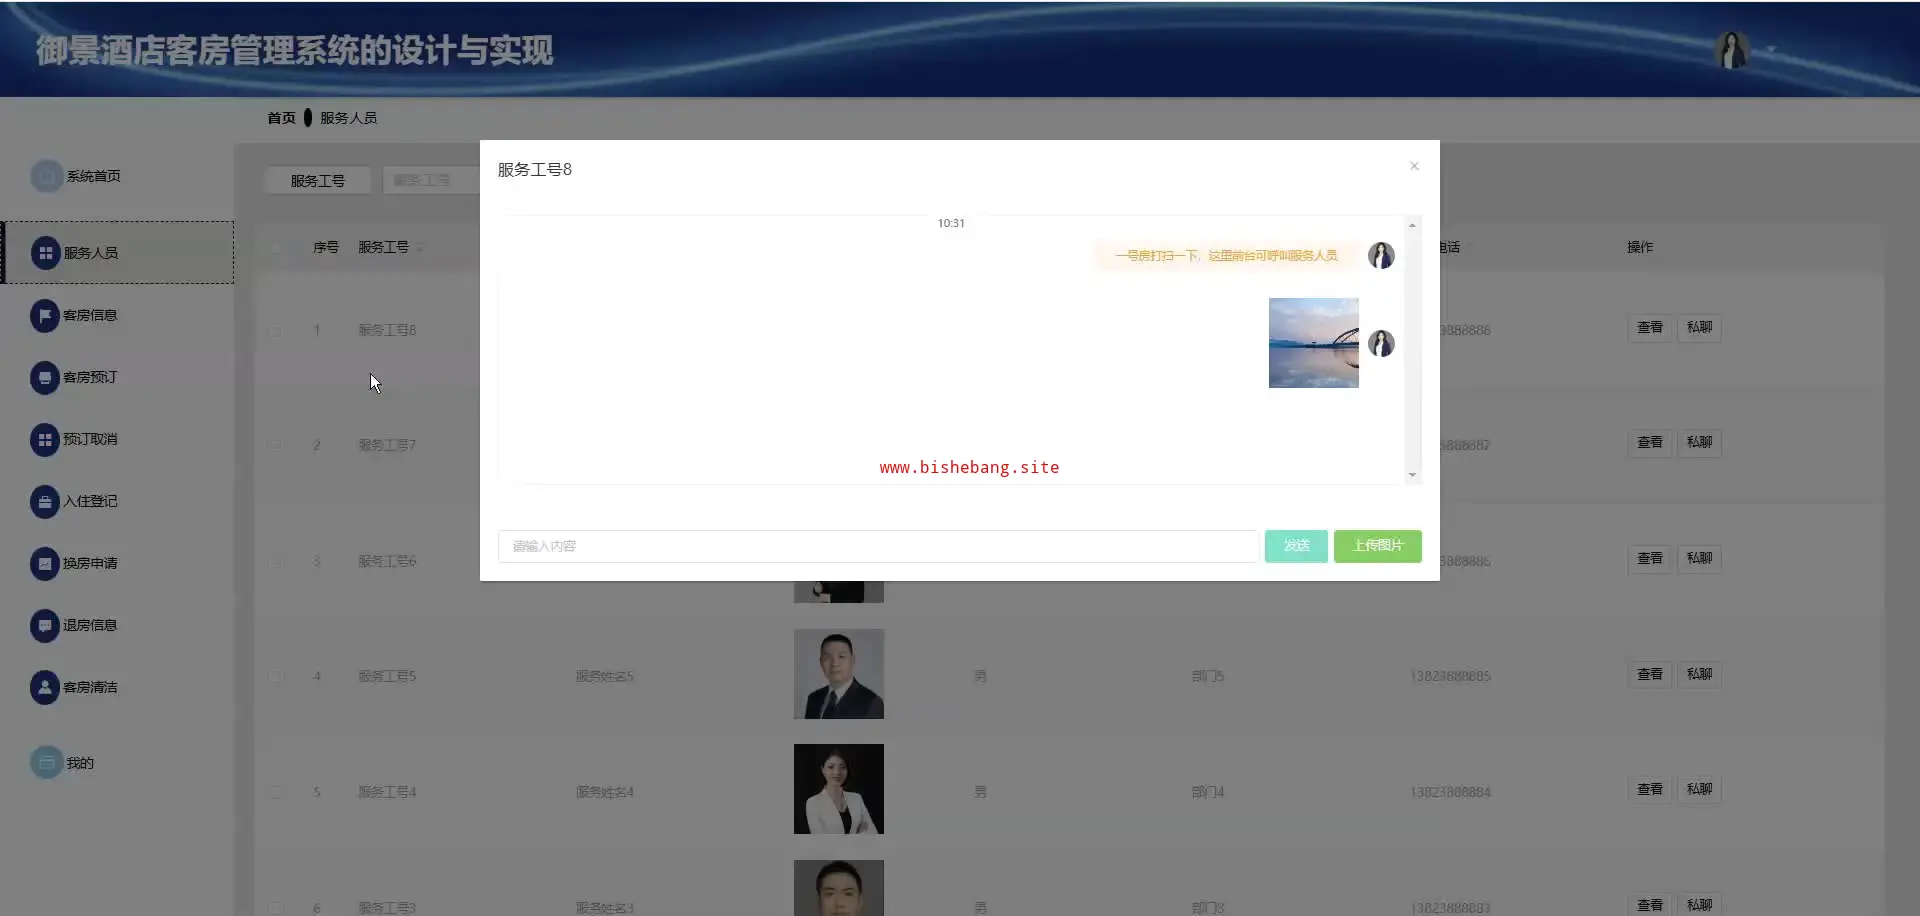1920x916 pixels.
Task: Open 我的 menu item
Action: pos(117,763)
